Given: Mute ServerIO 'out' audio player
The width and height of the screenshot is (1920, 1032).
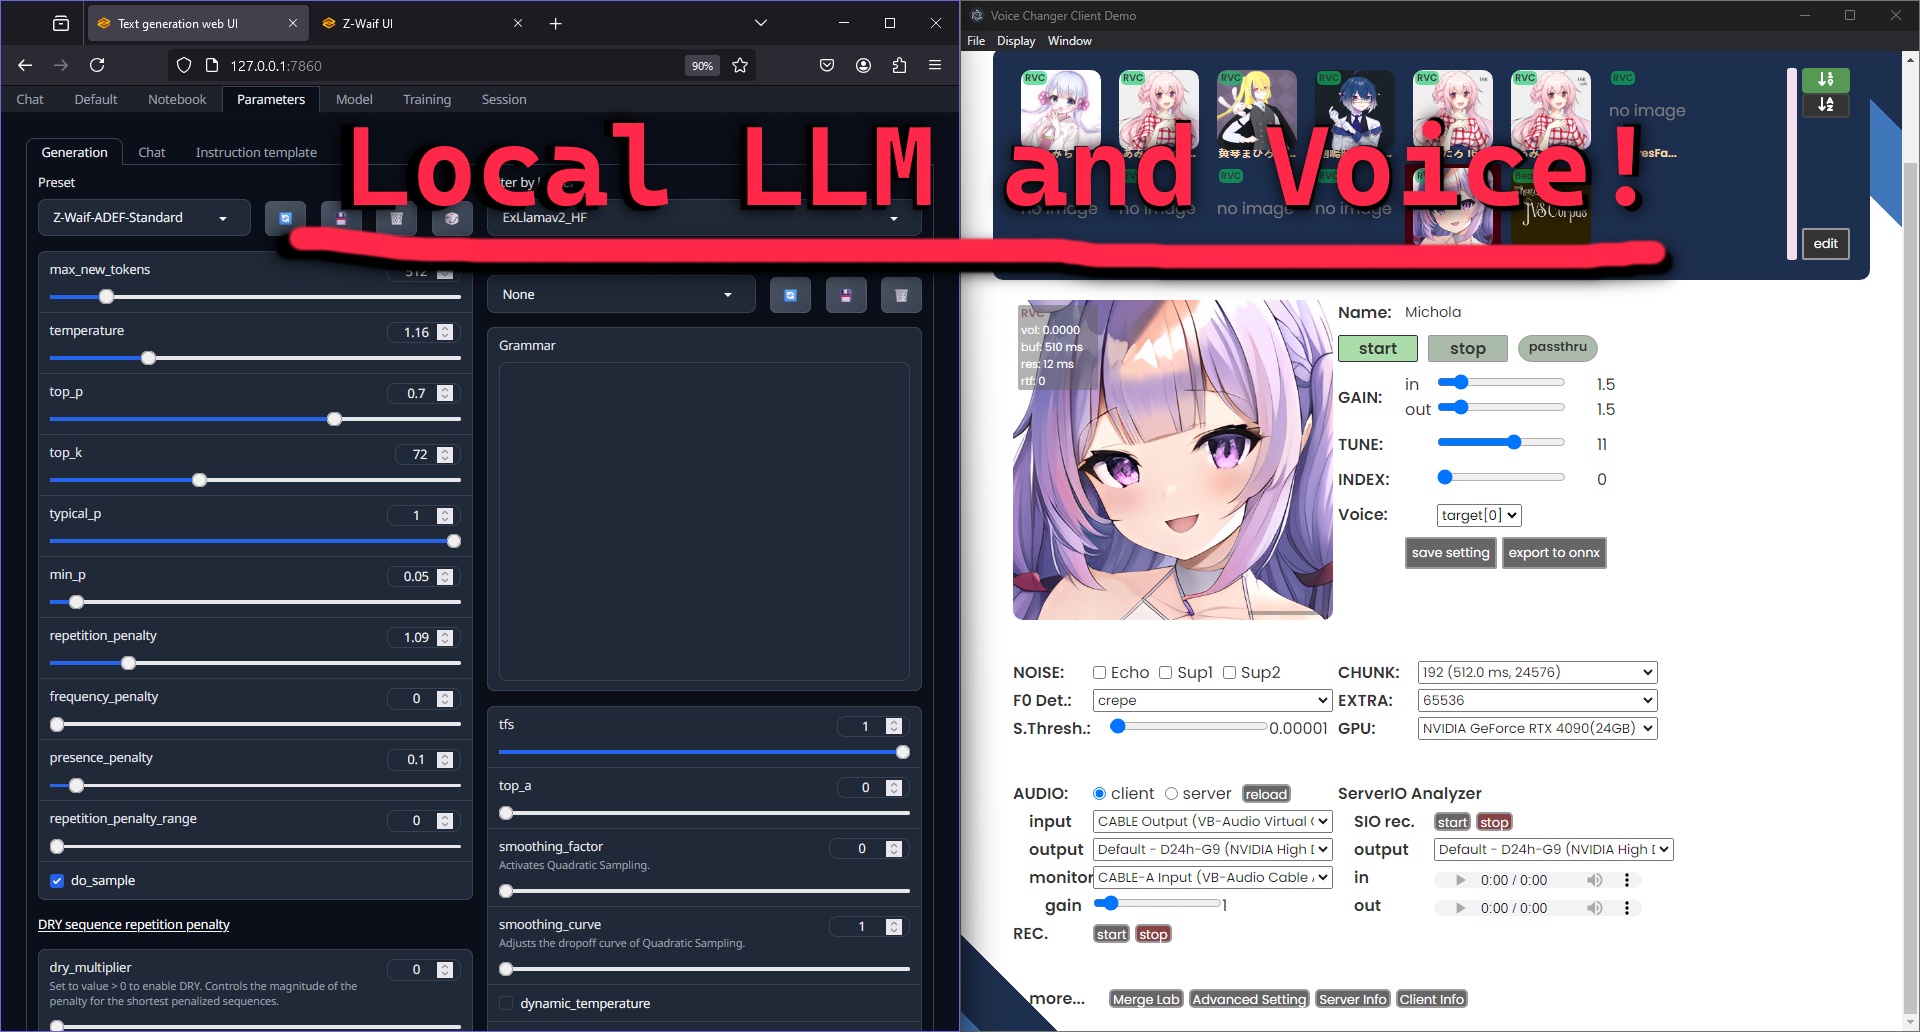Looking at the screenshot, I should pos(1595,908).
